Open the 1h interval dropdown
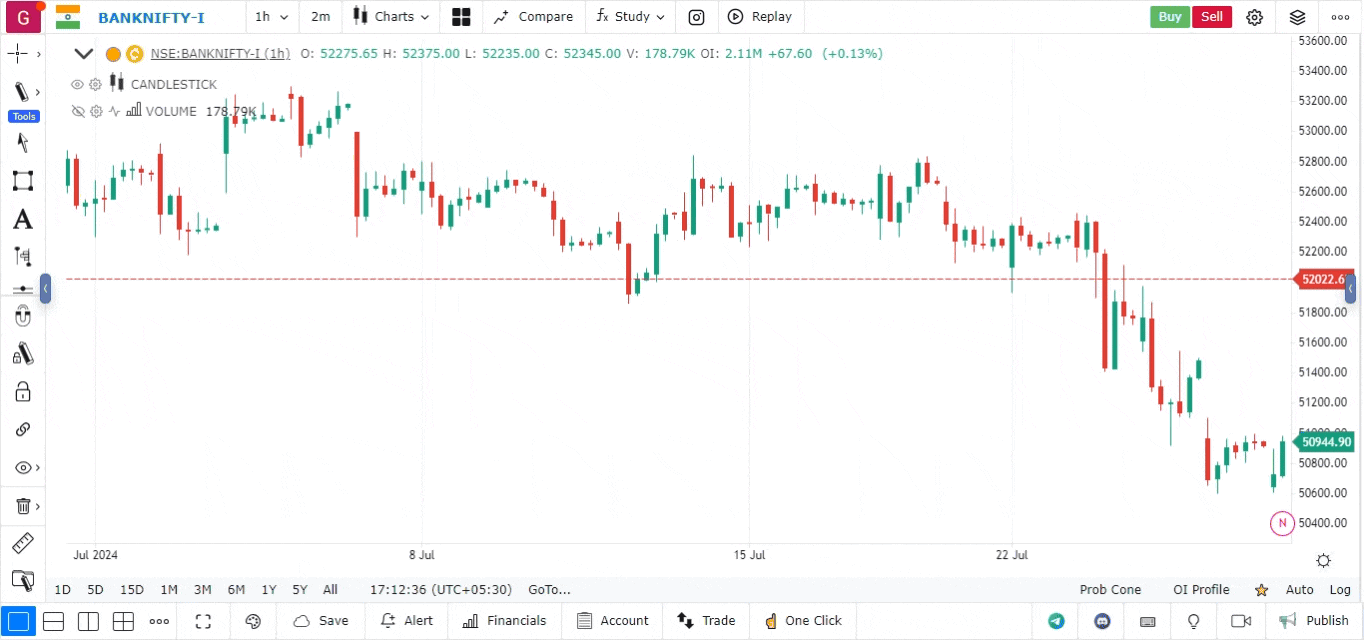Image resolution: width=1364 pixels, height=640 pixels. click(271, 17)
